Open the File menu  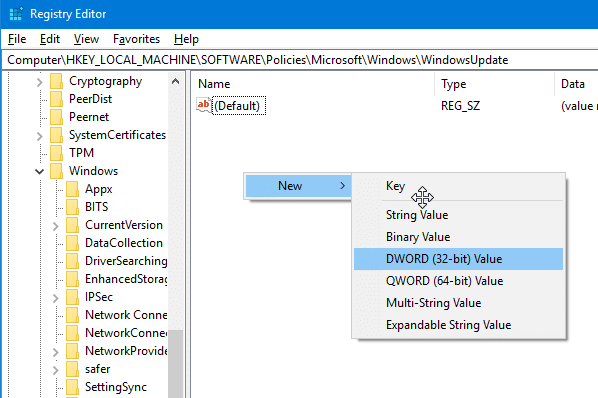click(17, 39)
